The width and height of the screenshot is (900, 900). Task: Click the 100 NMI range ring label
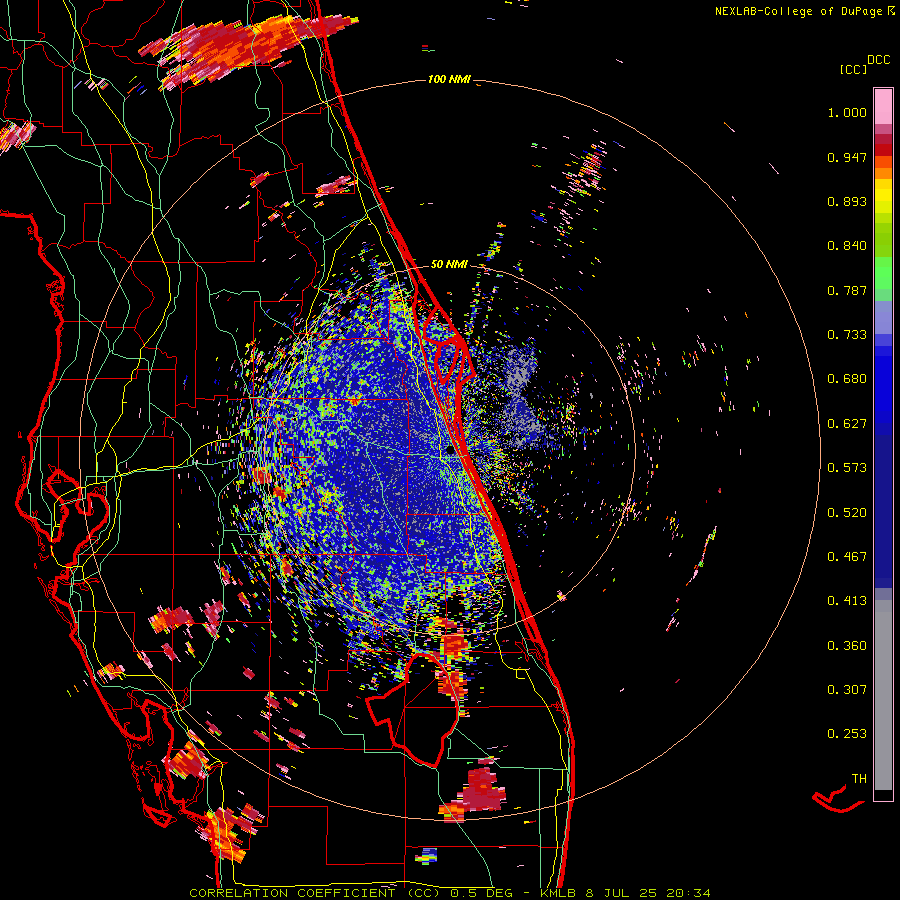(x=449, y=79)
